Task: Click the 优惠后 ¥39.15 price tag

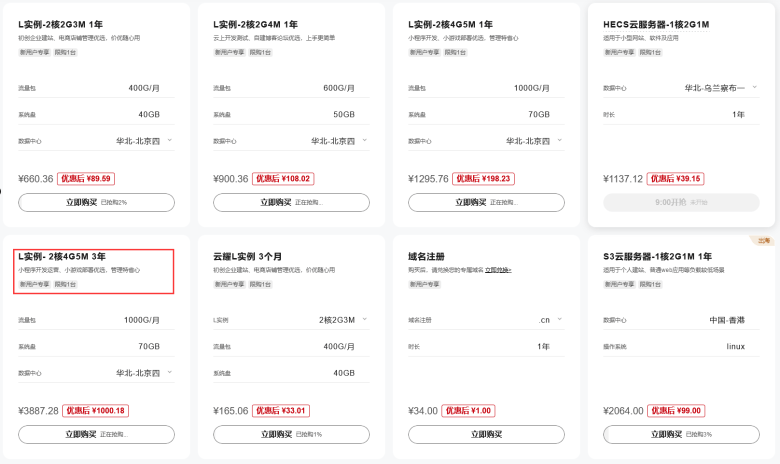Action: click(676, 179)
